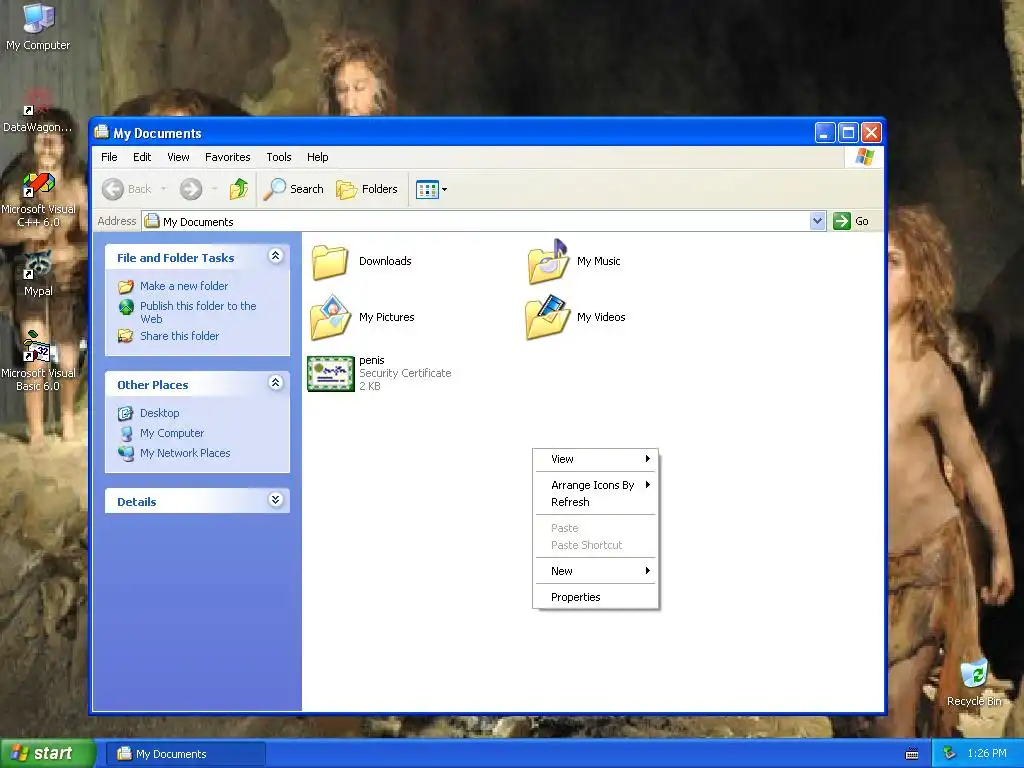Click the Windows flag logo in window

865,157
